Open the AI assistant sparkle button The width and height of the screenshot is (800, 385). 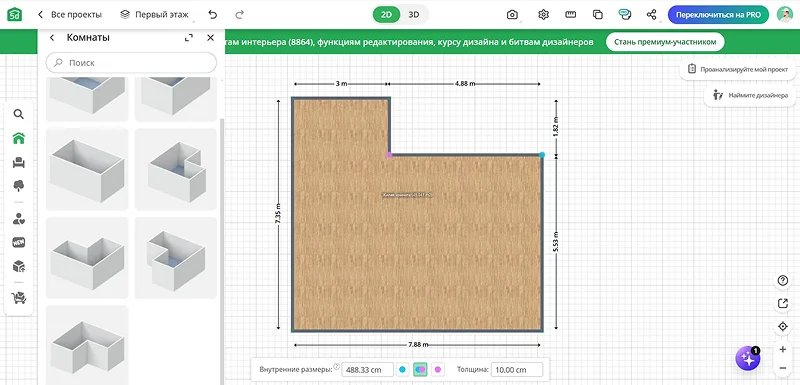click(747, 358)
